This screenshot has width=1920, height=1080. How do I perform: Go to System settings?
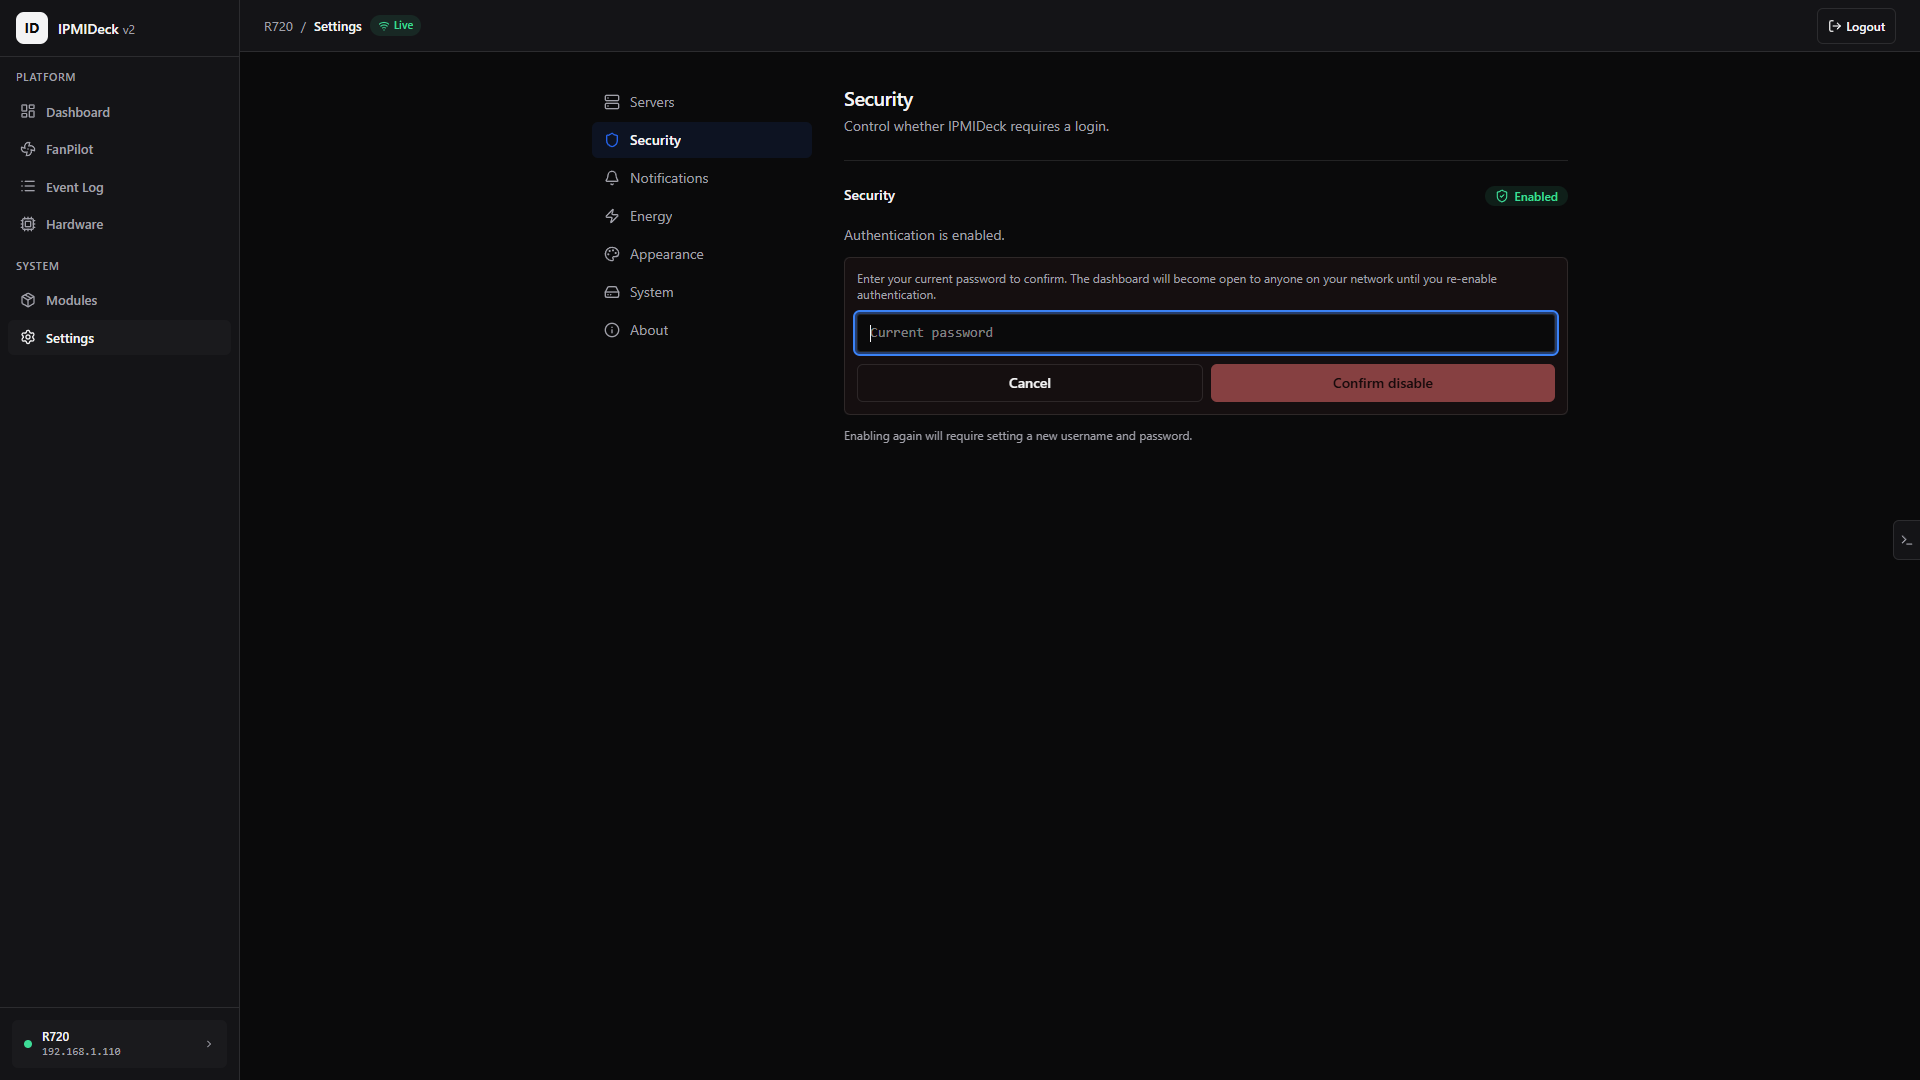point(701,292)
